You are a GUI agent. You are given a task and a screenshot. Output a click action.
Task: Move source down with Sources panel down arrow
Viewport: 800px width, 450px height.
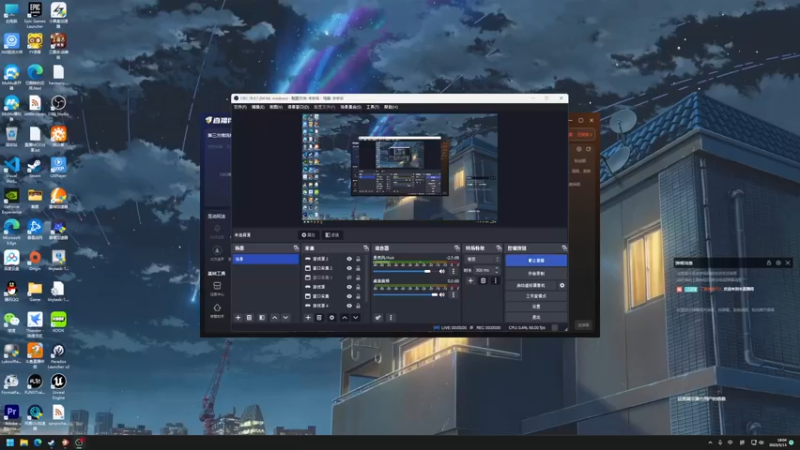pyautogui.click(x=356, y=317)
